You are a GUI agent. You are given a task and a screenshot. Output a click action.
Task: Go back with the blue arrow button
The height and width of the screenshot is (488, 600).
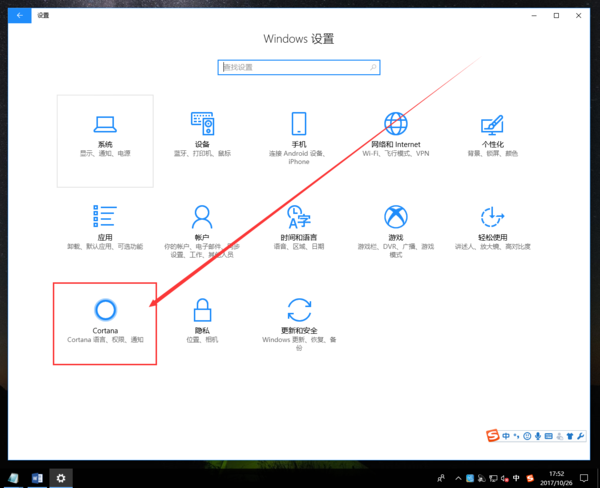coord(20,15)
